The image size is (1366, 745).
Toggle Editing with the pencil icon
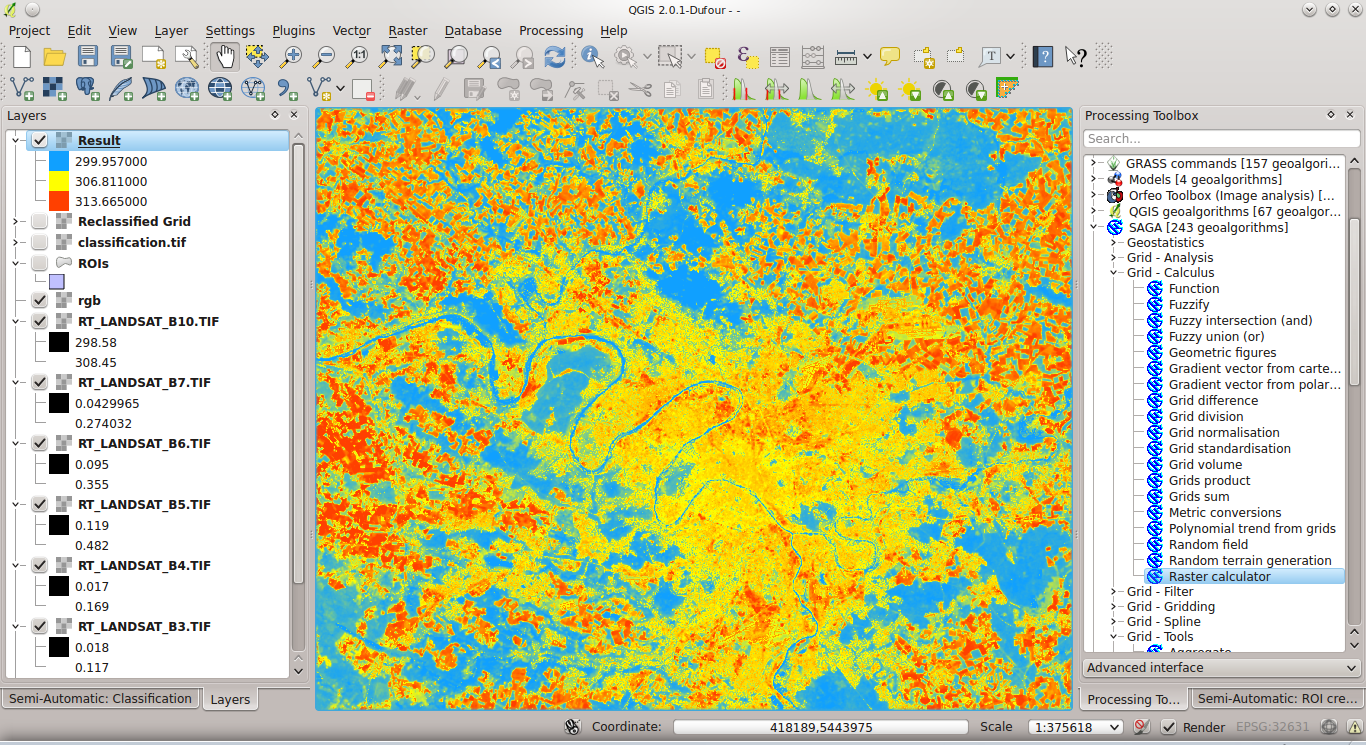442,90
